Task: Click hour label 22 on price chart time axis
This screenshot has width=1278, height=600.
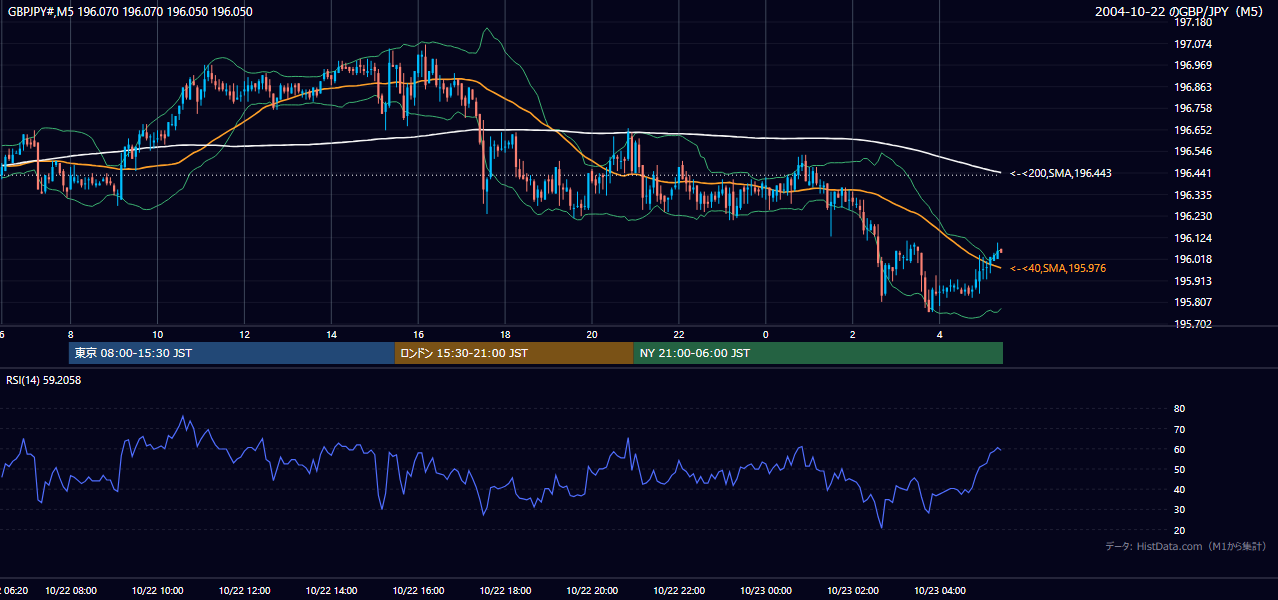Action: (679, 334)
